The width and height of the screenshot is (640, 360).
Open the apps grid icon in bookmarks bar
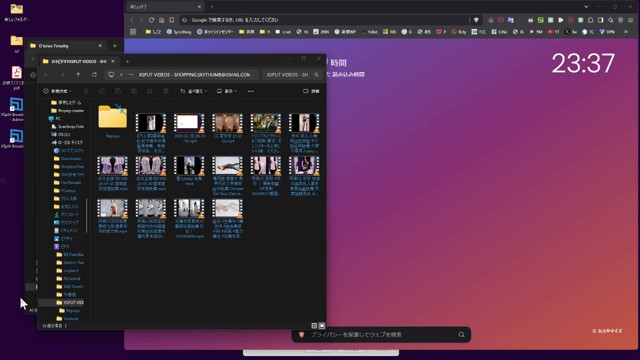[x=133, y=31]
